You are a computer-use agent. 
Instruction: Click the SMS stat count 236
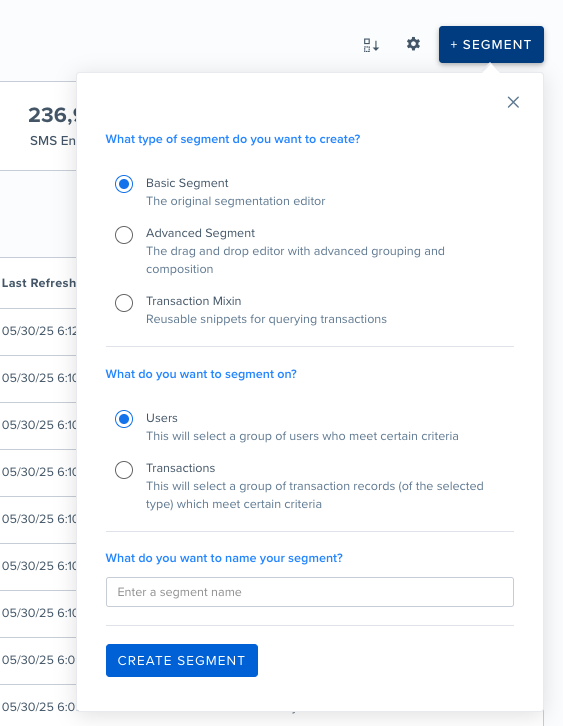tap(52, 115)
